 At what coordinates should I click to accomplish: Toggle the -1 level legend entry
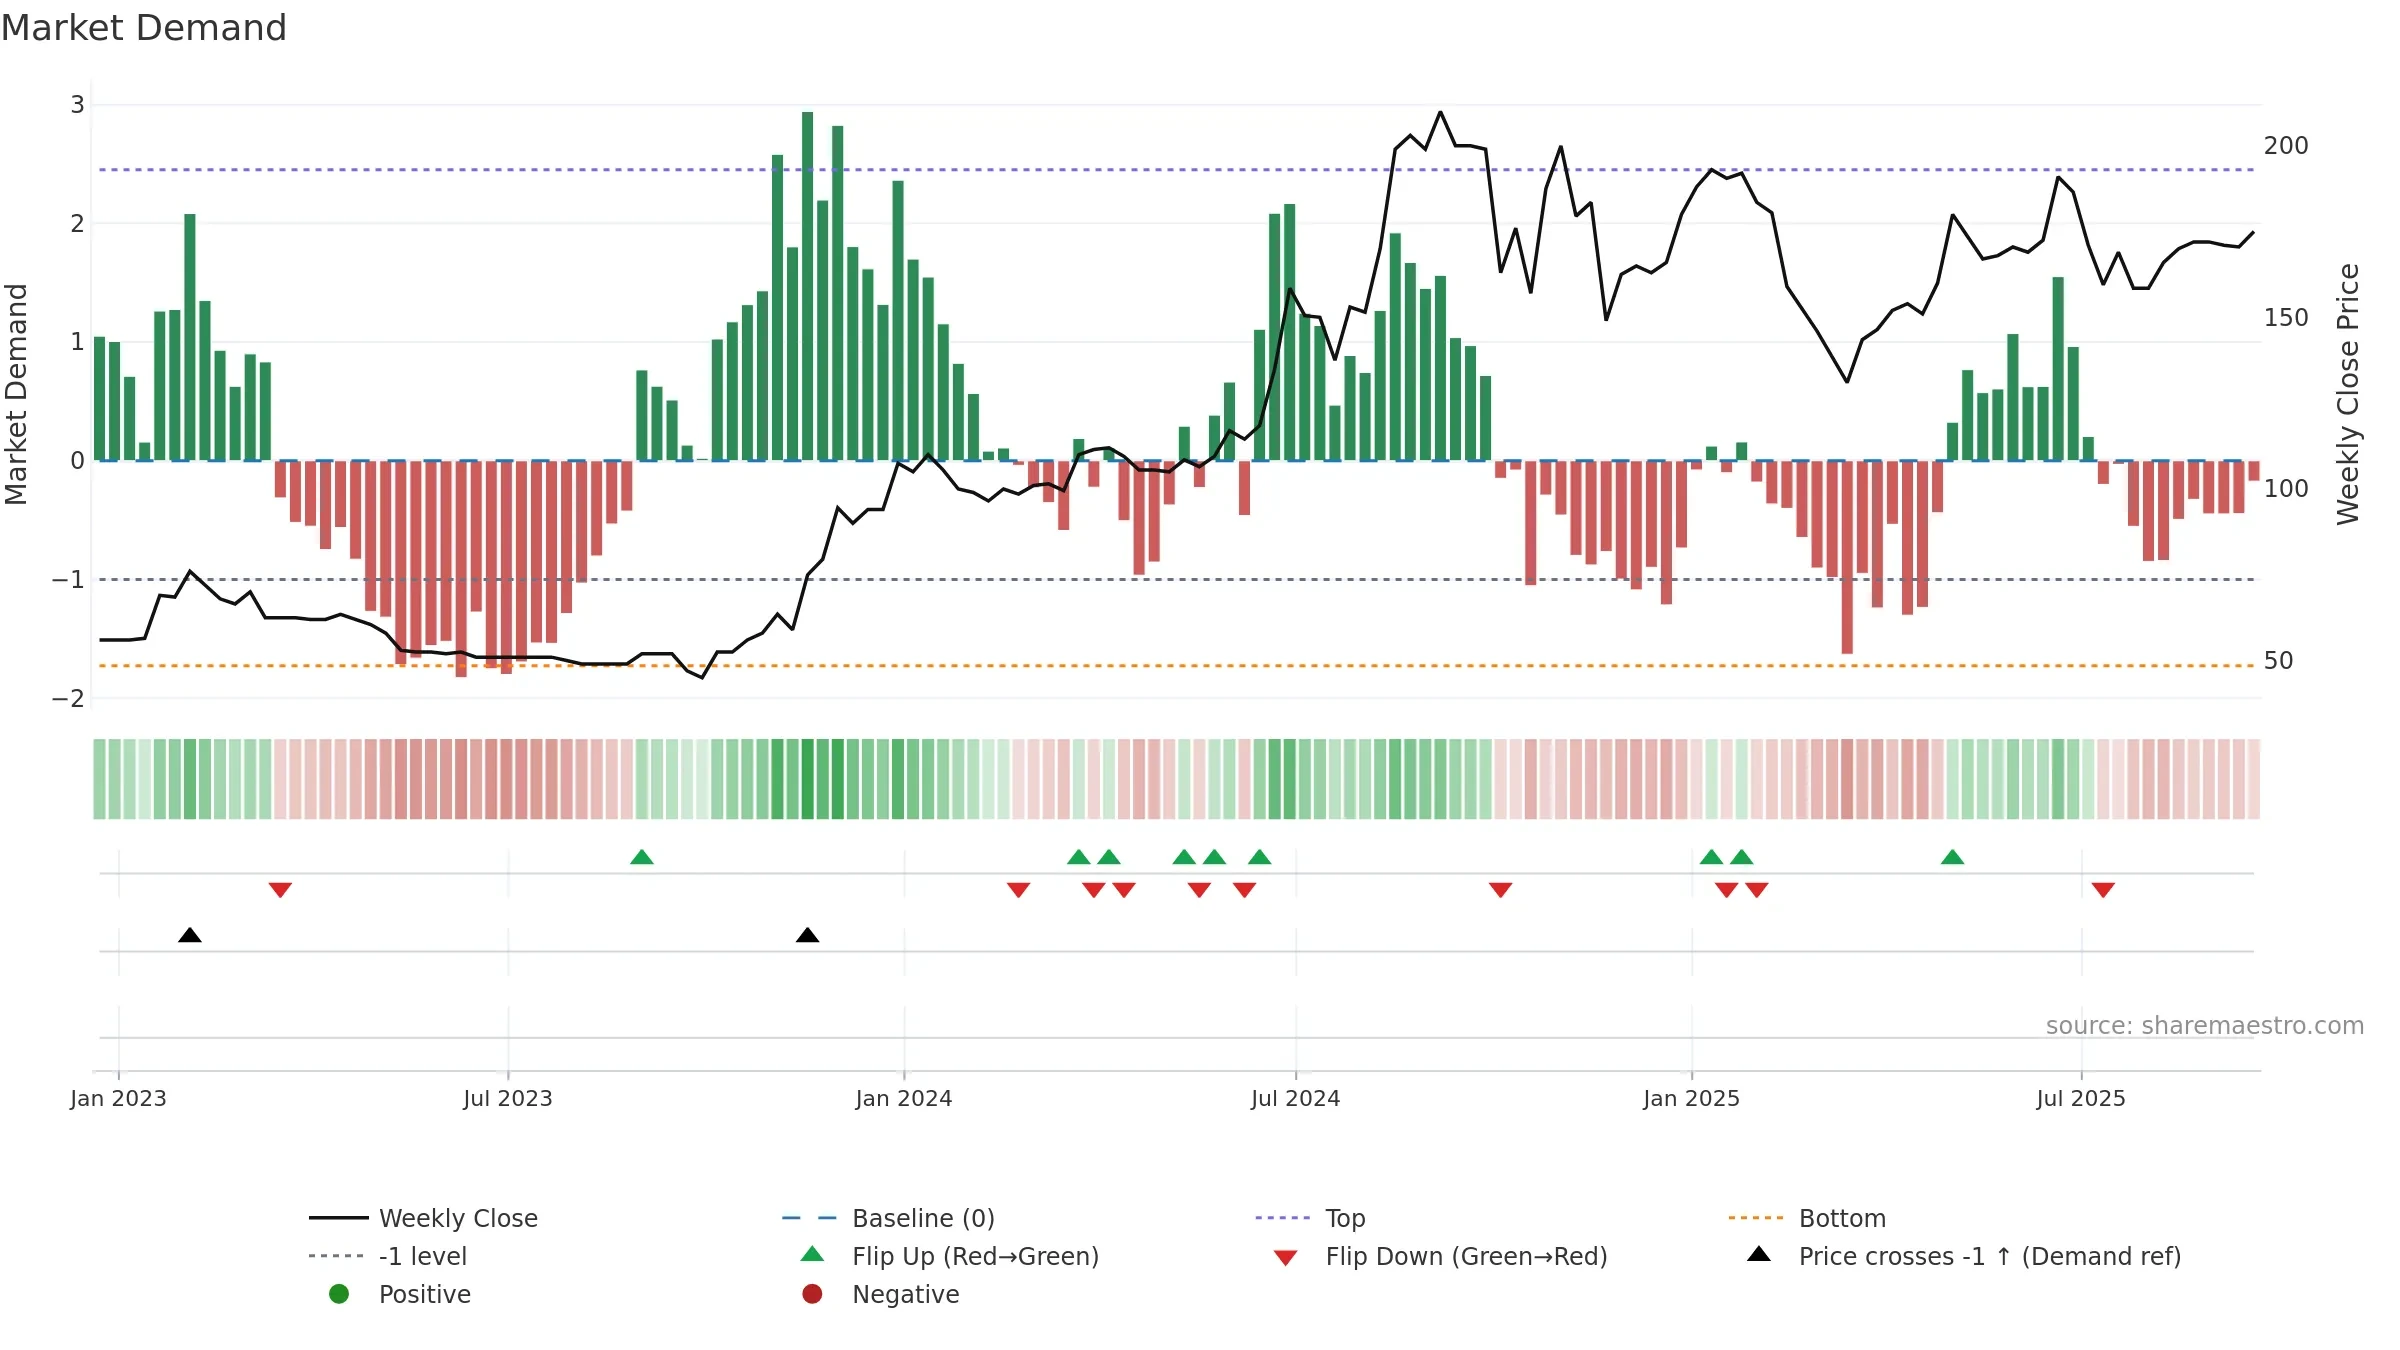pyautogui.click(x=388, y=1256)
